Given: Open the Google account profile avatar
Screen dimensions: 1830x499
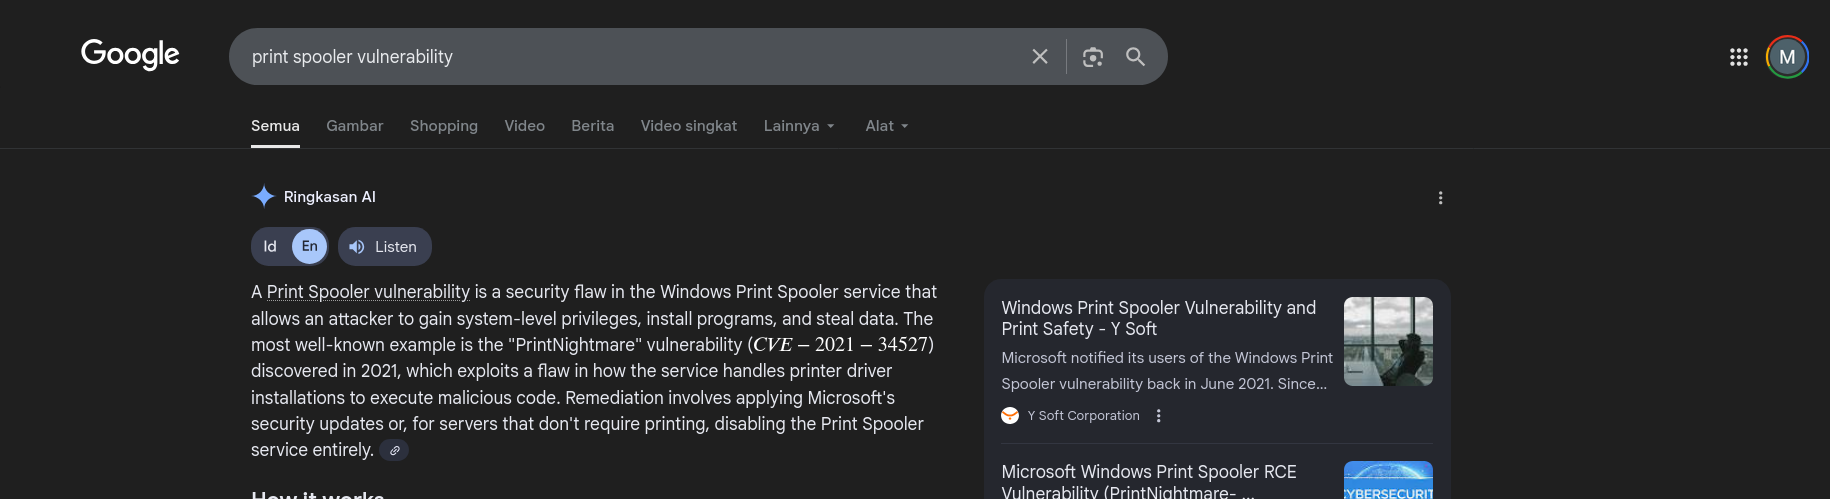Looking at the screenshot, I should pyautogui.click(x=1787, y=57).
